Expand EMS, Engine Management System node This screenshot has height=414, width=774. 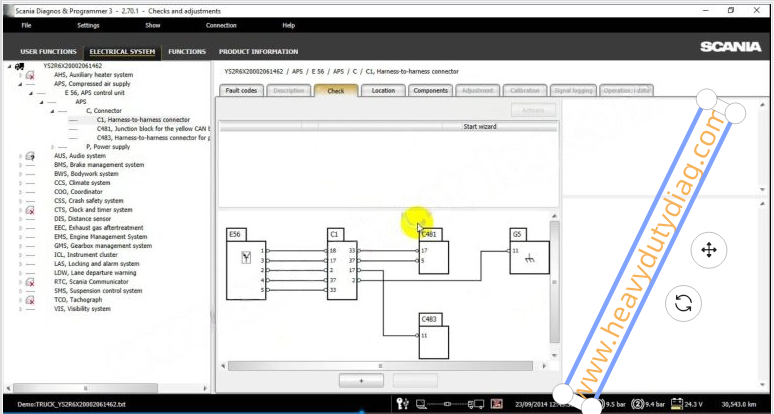tap(20, 237)
